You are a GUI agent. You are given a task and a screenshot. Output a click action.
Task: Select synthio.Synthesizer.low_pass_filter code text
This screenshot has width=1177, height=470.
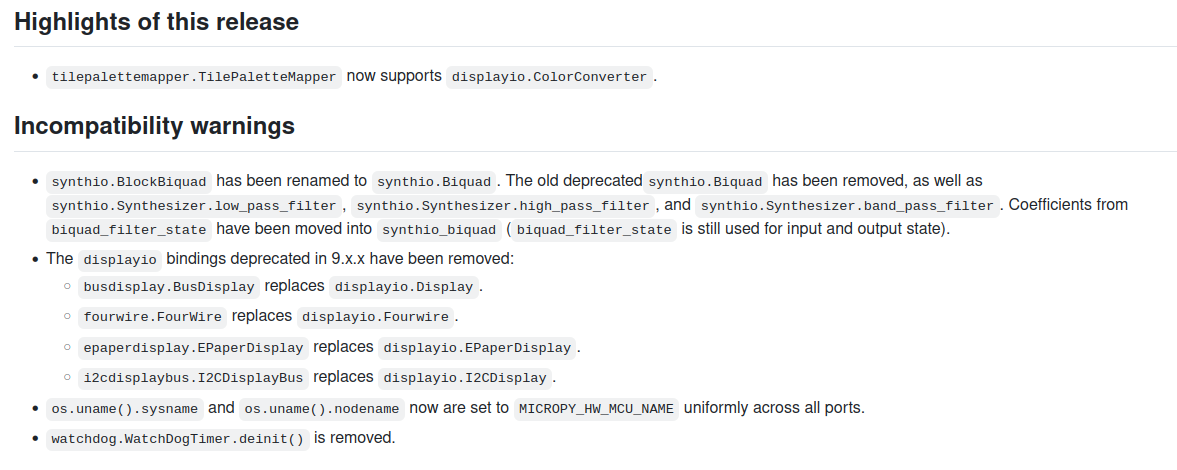(194, 207)
